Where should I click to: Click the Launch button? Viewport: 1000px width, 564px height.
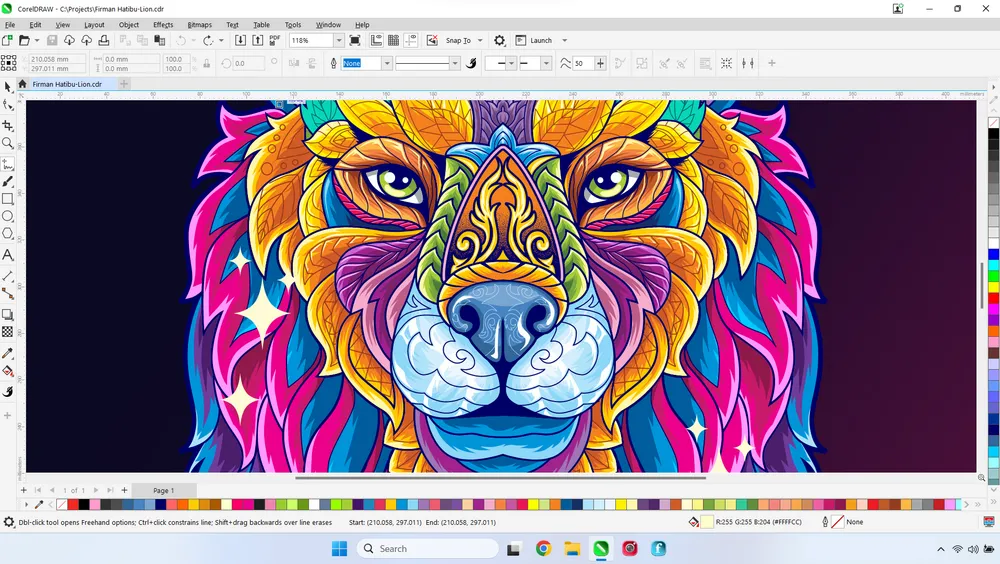541,41
